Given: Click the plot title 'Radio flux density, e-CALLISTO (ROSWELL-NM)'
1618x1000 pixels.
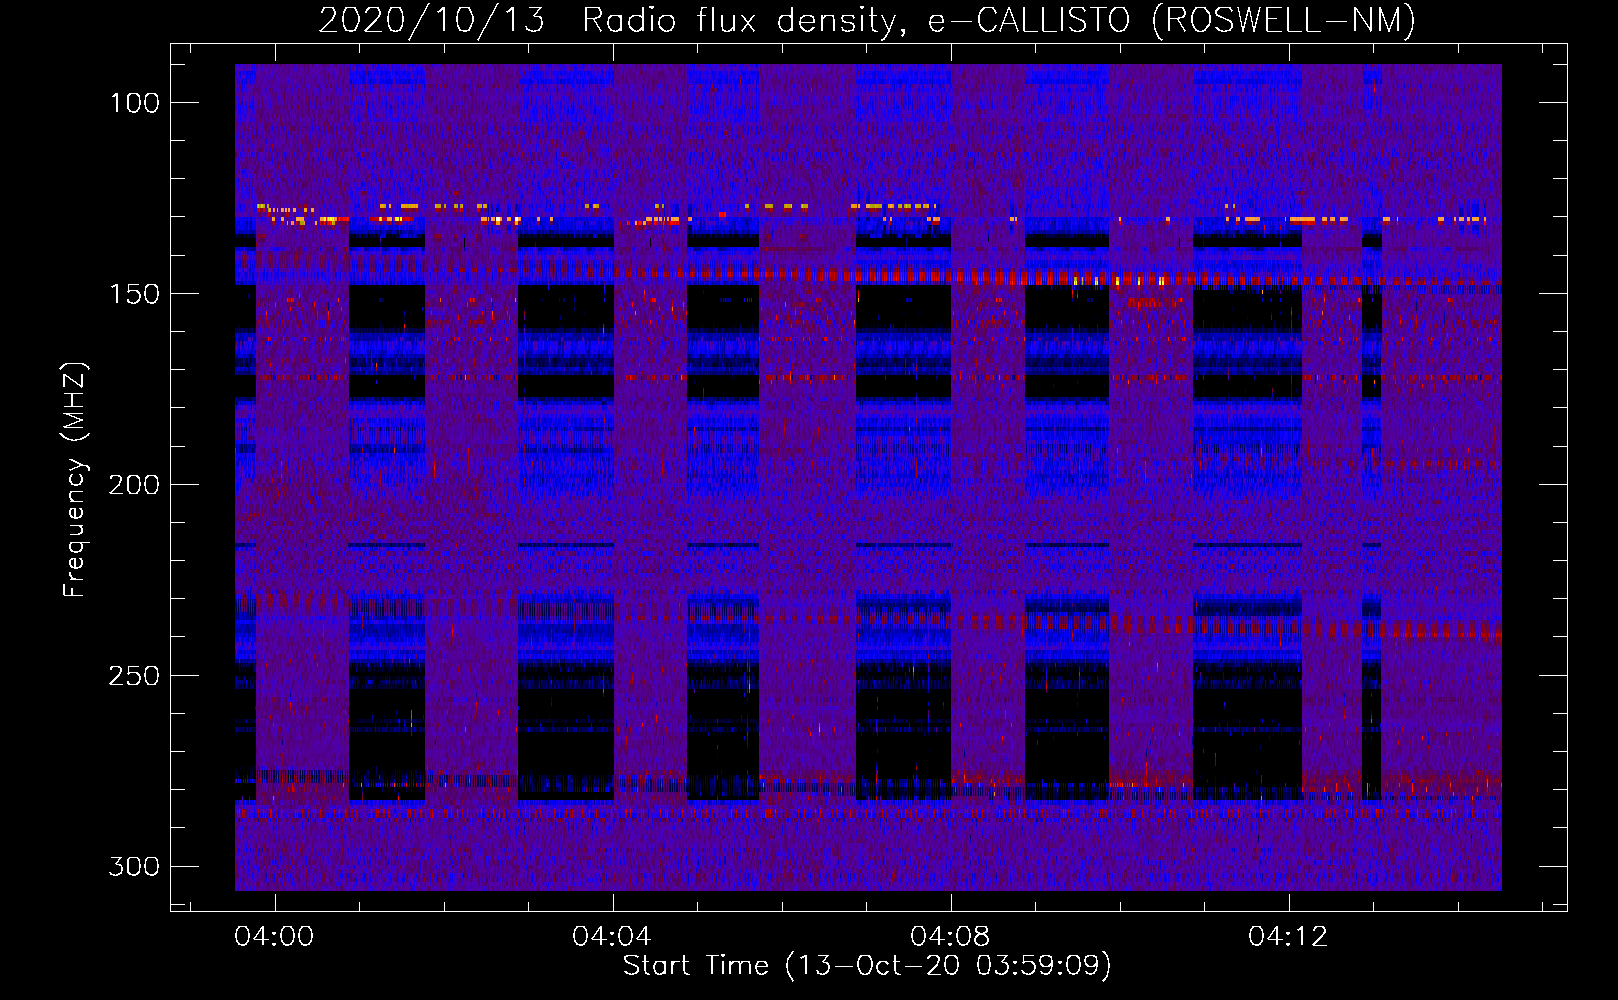Looking at the screenshot, I should (999, 20).
